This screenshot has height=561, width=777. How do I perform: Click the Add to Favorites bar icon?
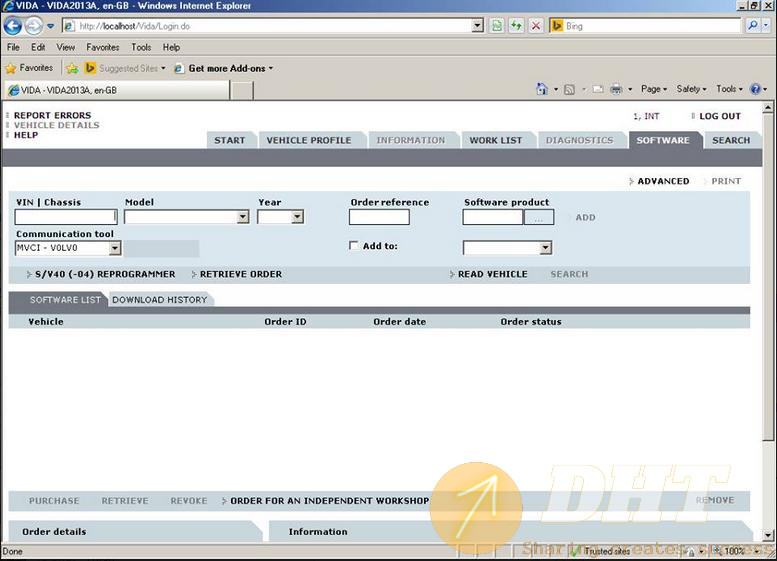coord(72,68)
